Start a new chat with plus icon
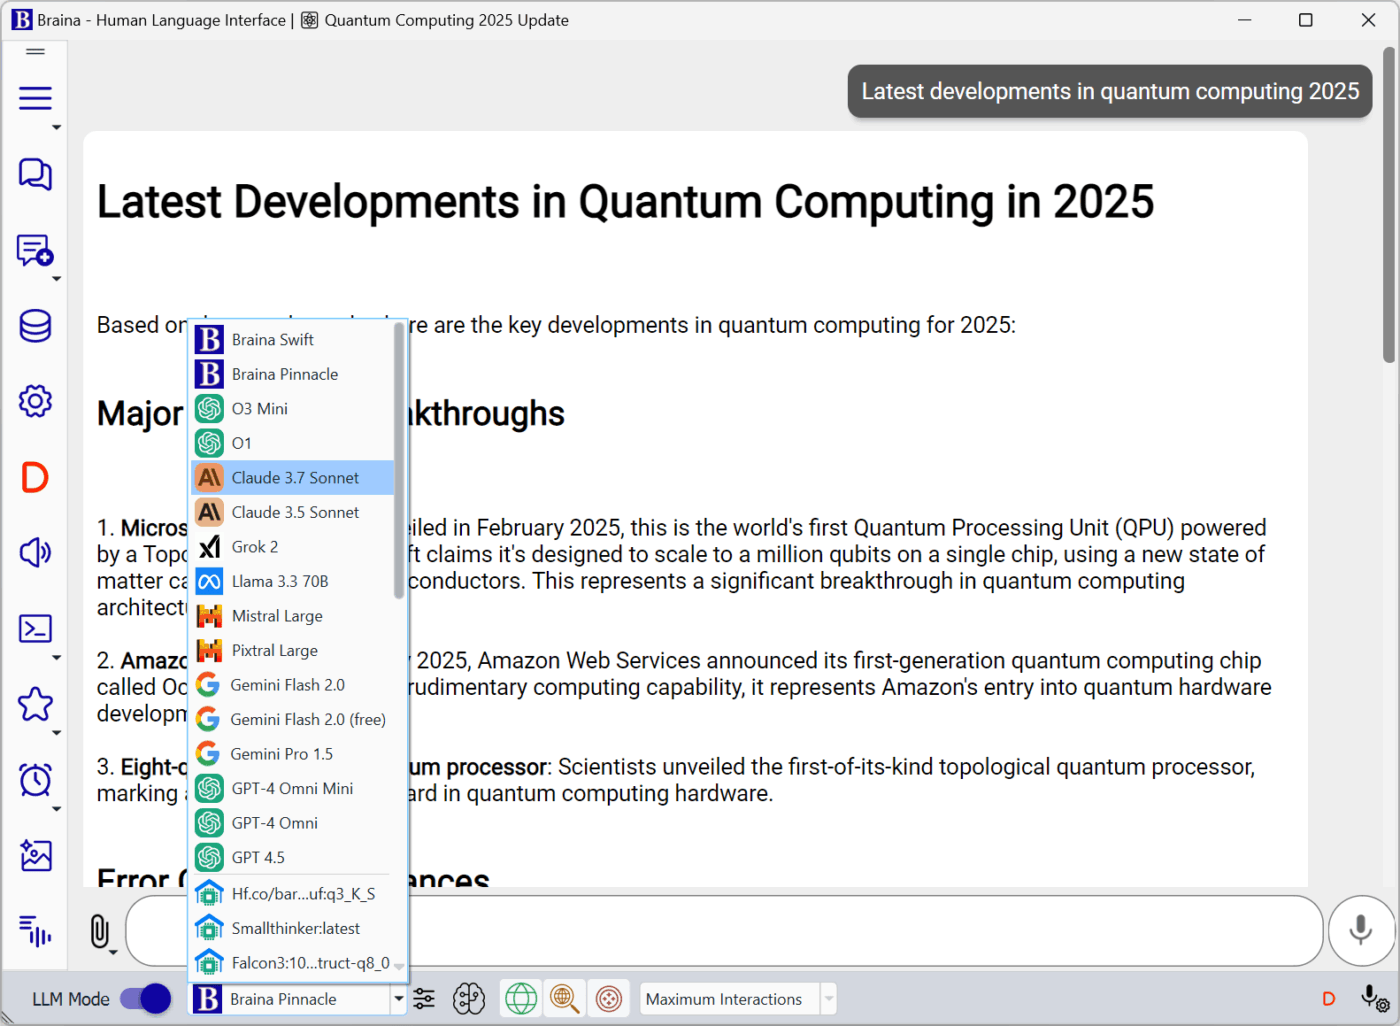The width and height of the screenshot is (1400, 1026). [x=35, y=250]
